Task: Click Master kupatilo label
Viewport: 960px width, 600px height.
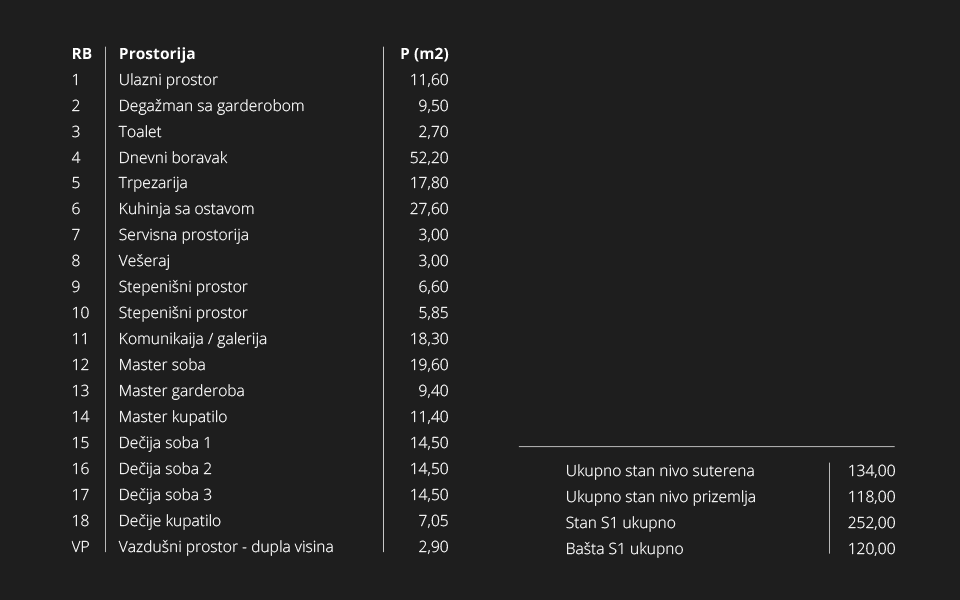Action: pyautogui.click(x=173, y=417)
